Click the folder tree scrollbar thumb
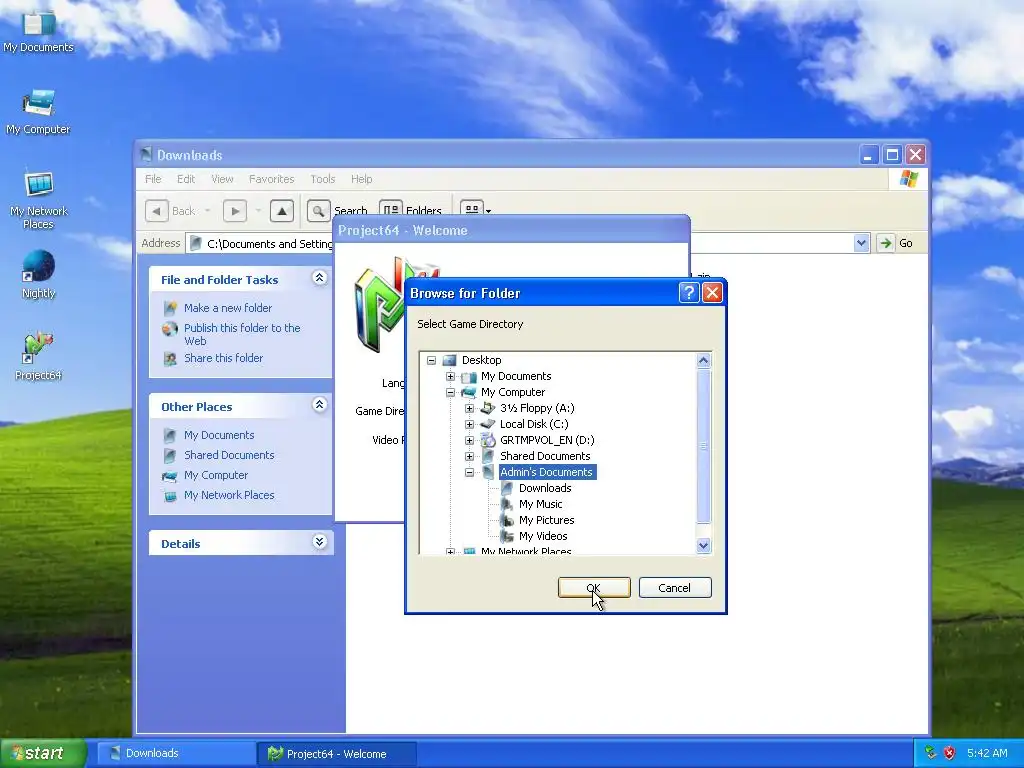Image resolution: width=1024 pixels, height=768 pixels. (703, 446)
